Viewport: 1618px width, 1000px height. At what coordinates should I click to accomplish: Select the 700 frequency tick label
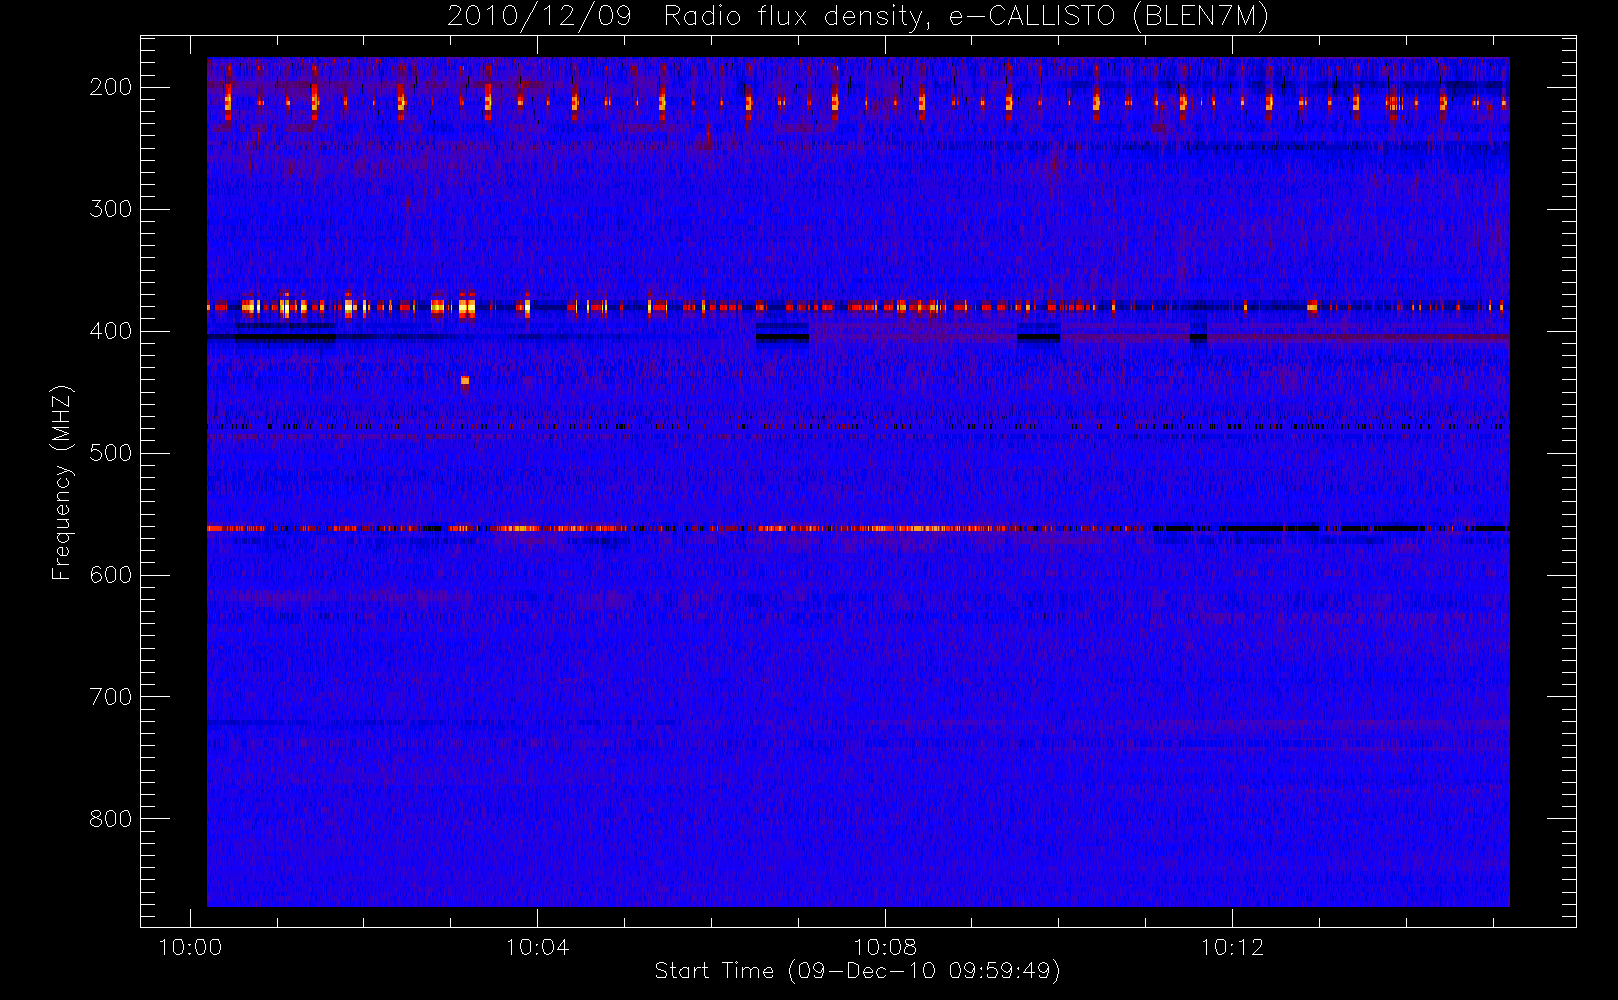click(x=111, y=697)
